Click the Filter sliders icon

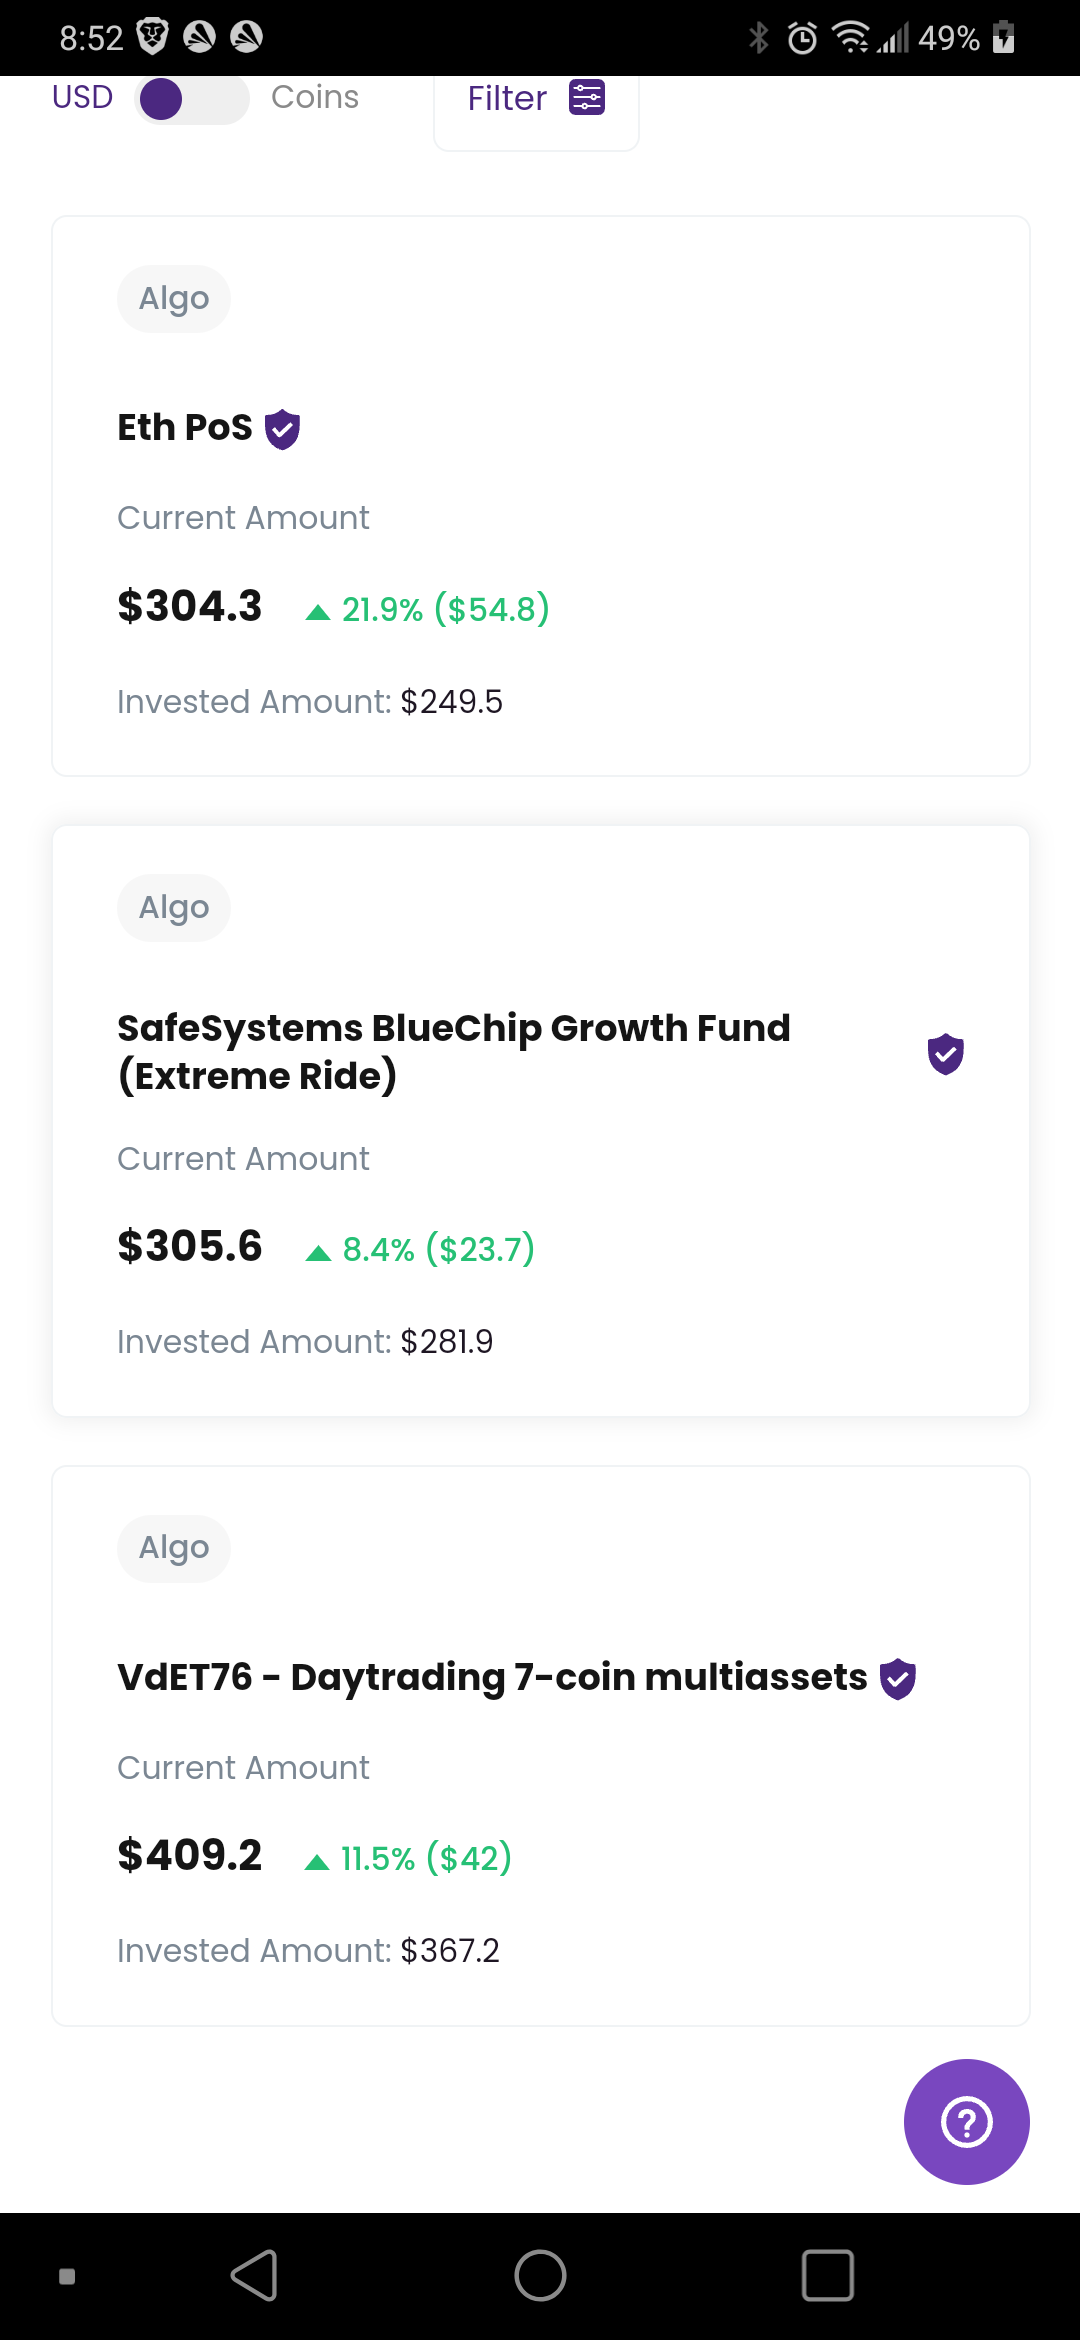coord(587,98)
